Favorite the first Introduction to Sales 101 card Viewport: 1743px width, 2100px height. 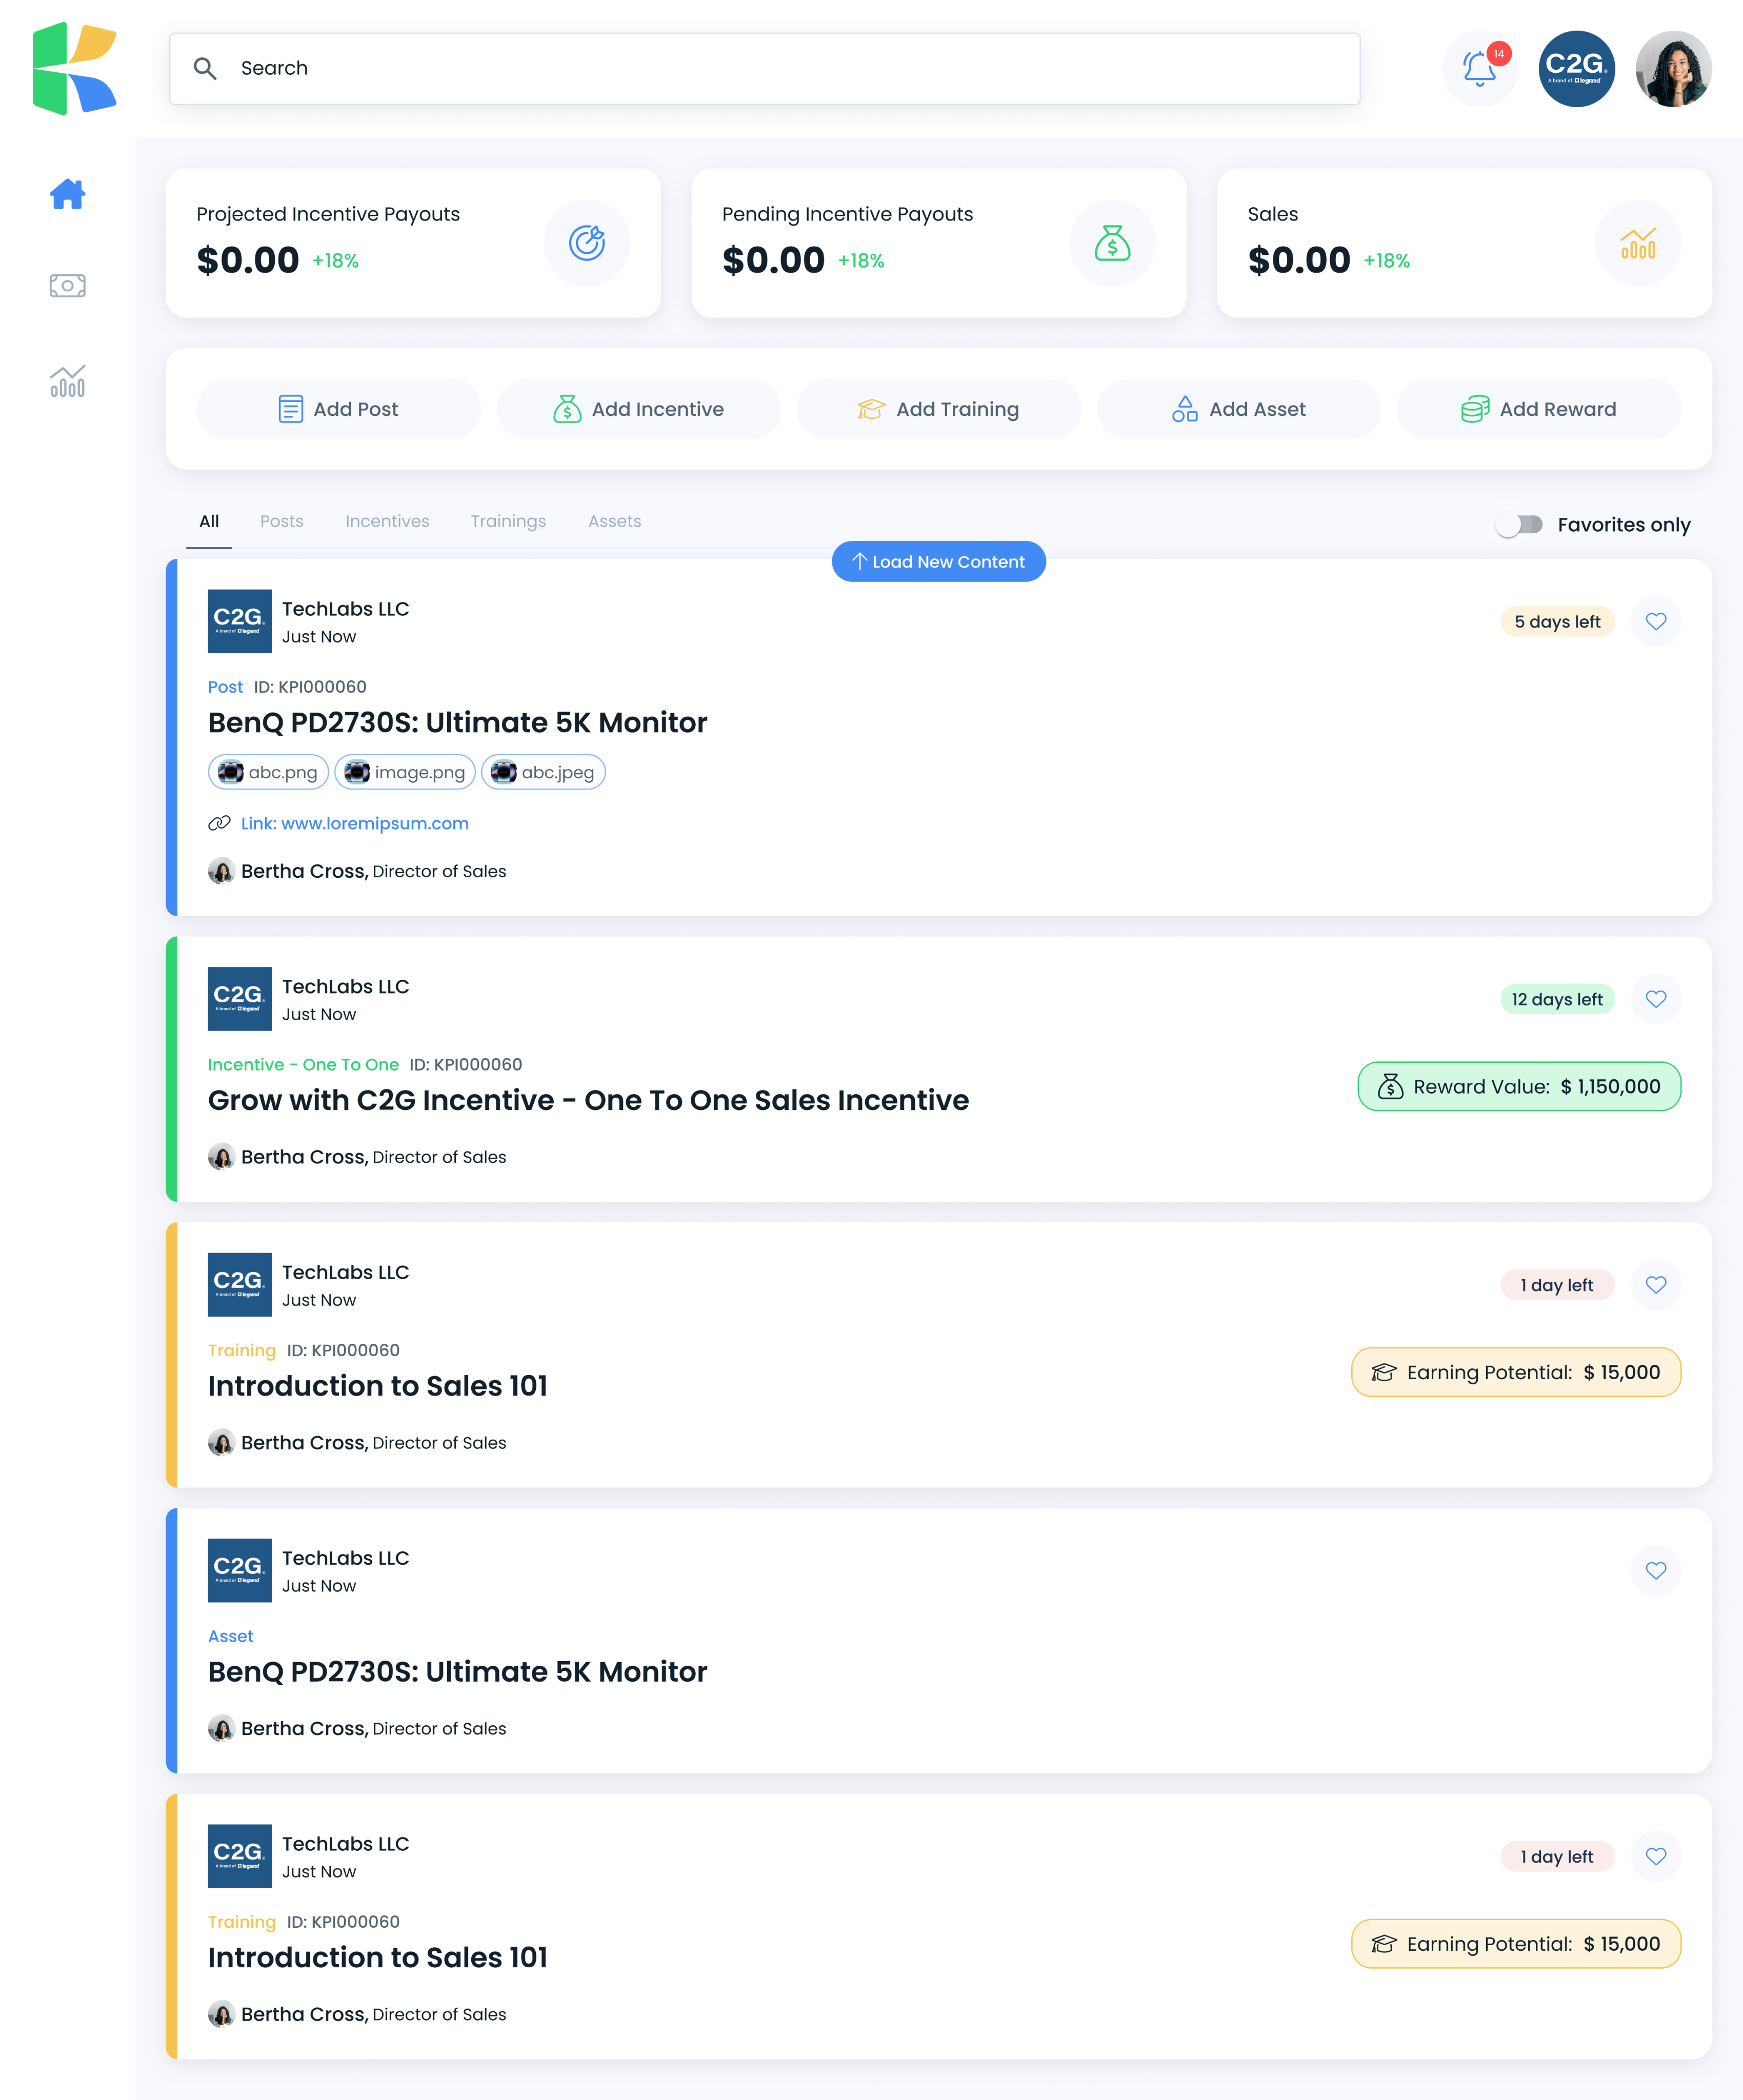pyautogui.click(x=1656, y=1285)
